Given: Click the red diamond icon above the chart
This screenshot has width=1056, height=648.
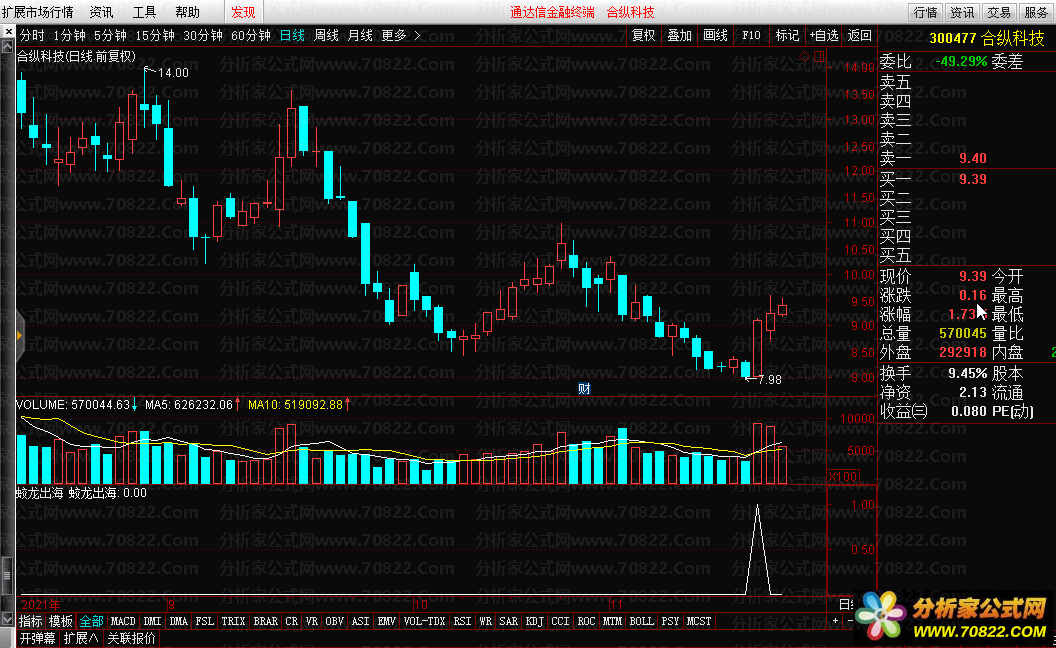Looking at the screenshot, I should (x=804, y=57).
